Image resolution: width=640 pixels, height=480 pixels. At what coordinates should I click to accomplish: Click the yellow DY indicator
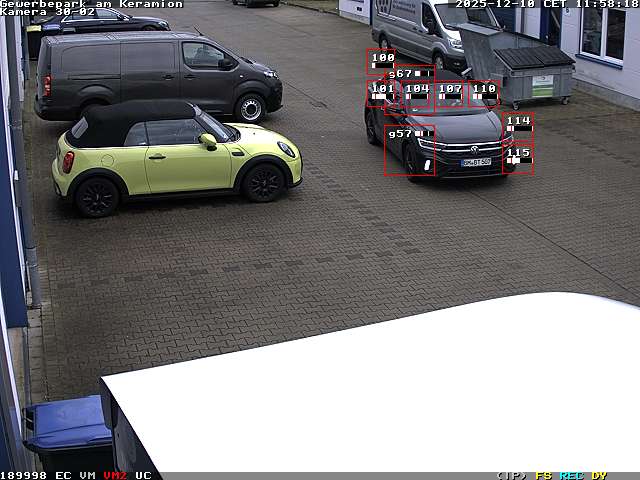coord(599,475)
